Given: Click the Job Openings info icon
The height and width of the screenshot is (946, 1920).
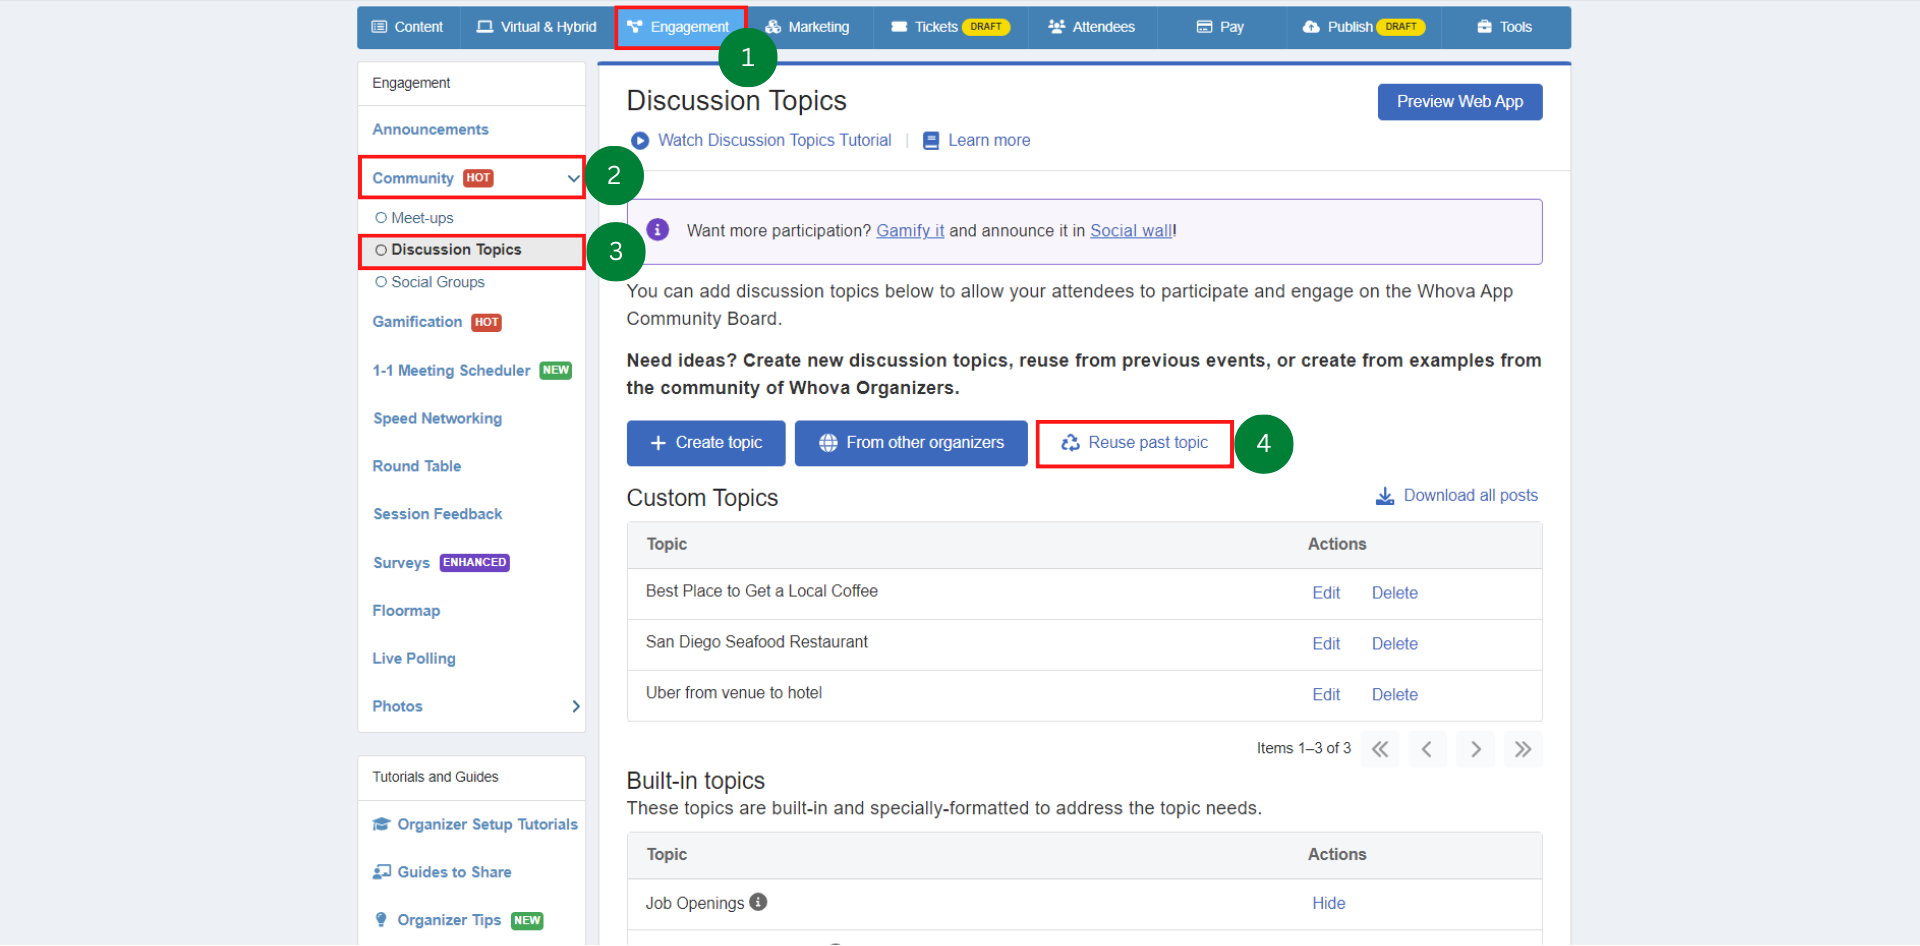Looking at the screenshot, I should click(759, 902).
